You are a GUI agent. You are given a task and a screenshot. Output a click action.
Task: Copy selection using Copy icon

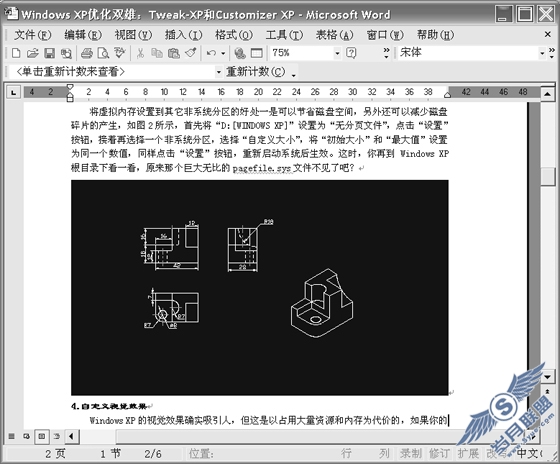pos(157,53)
